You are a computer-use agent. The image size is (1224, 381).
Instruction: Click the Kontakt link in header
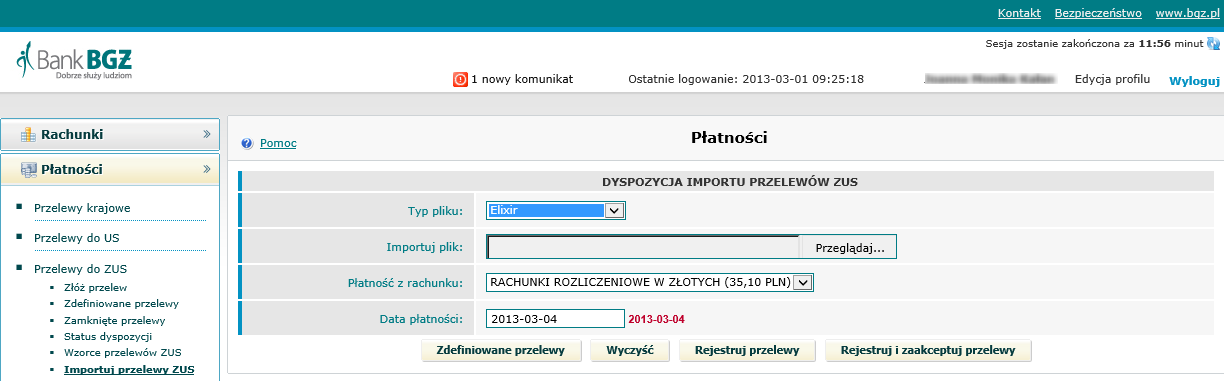click(x=1020, y=13)
